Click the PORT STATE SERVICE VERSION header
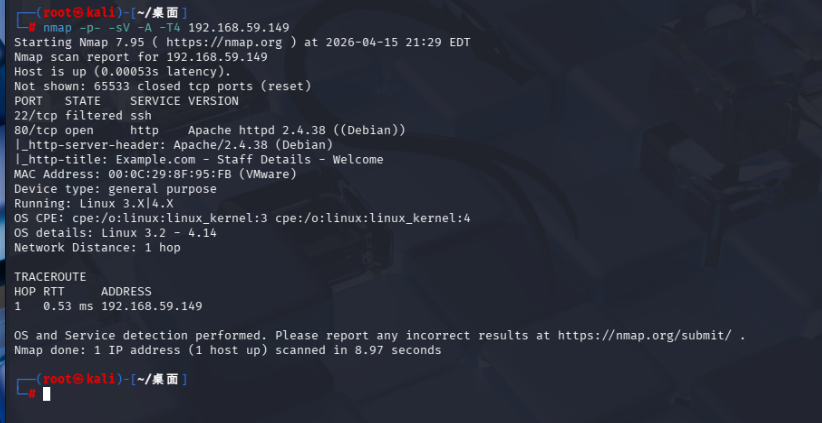The width and height of the screenshot is (822, 423). tap(126, 101)
